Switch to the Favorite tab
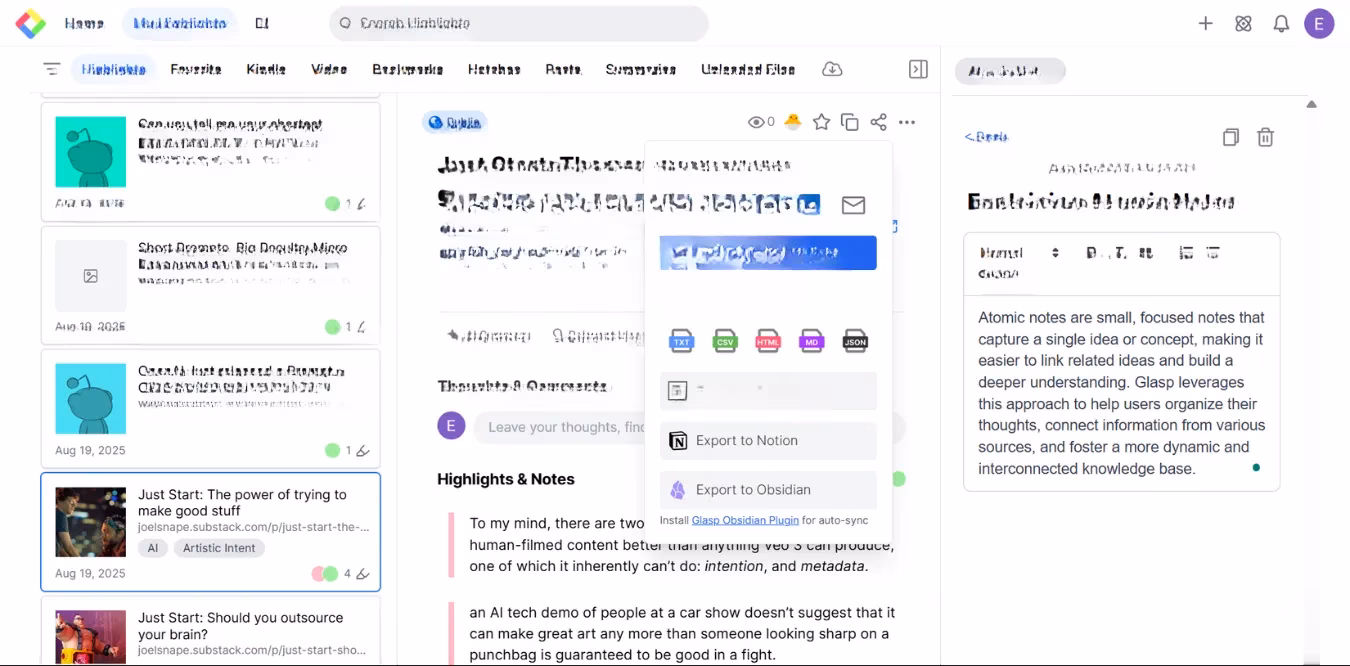Viewport: 1350px width, 666px height. (x=196, y=69)
